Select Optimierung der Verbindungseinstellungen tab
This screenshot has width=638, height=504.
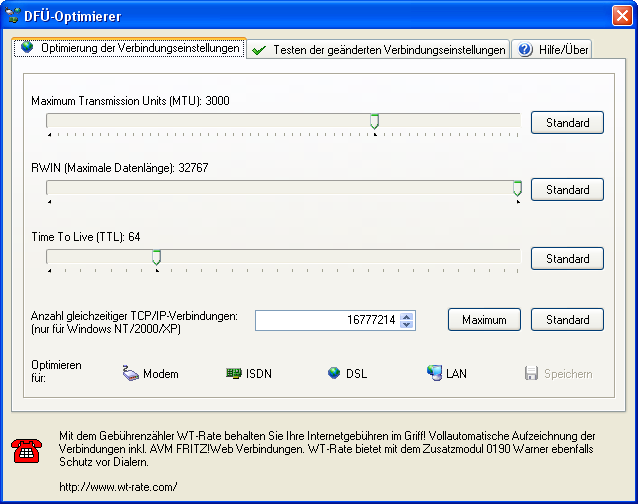click(130, 48)
